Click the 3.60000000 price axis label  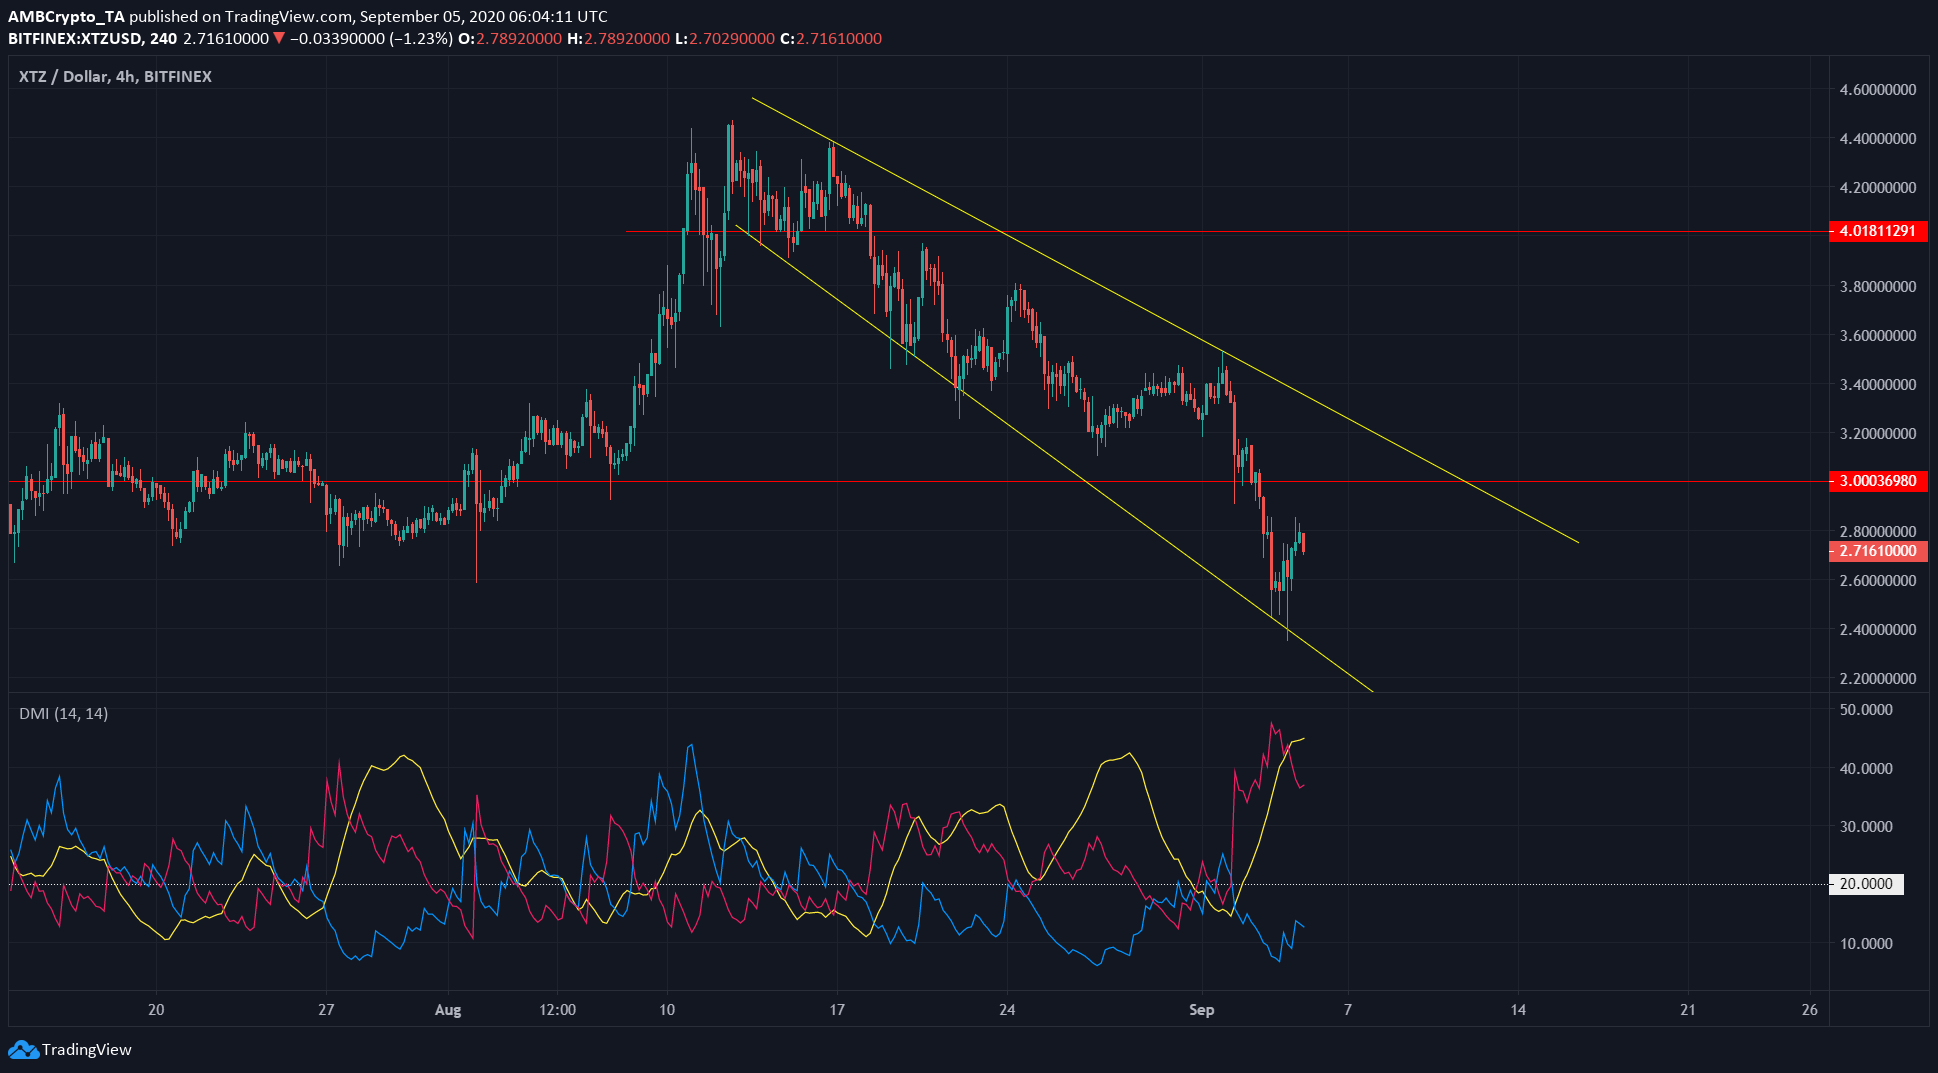tap(1878, 335)
